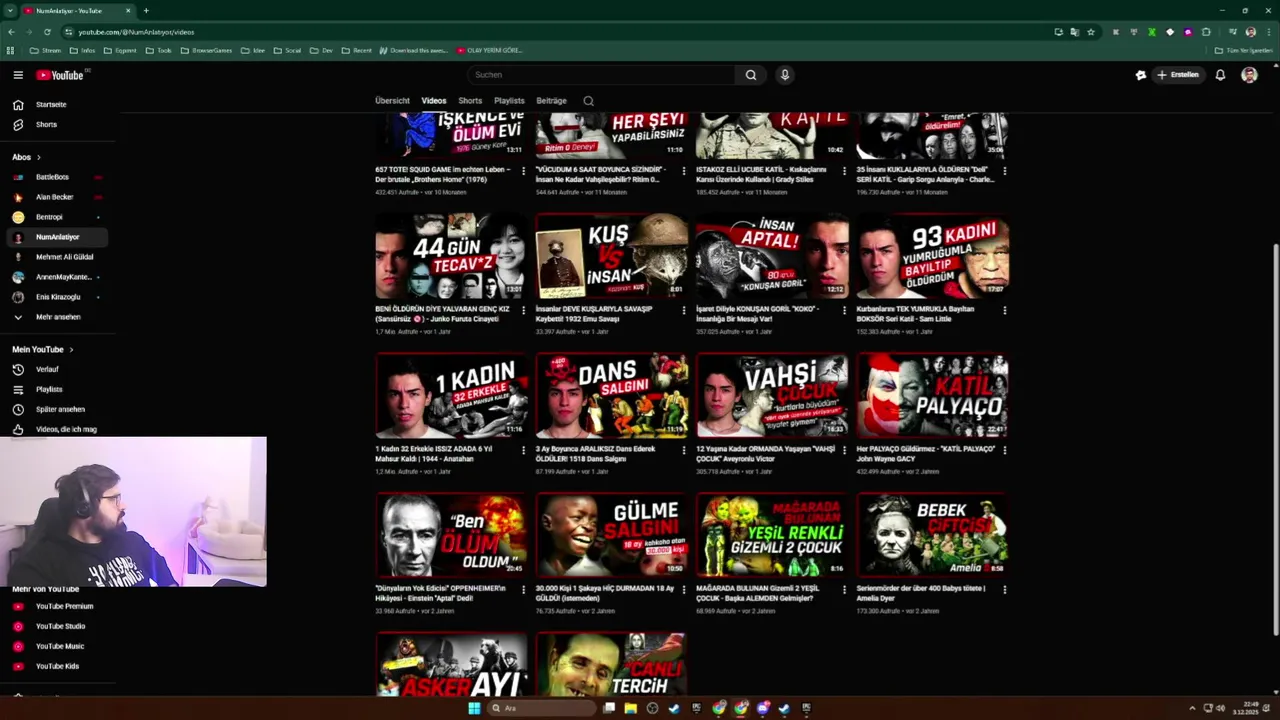Viewport: 1280px width, 720px height.
Task: Open a new browser tab
Action: 146,11
